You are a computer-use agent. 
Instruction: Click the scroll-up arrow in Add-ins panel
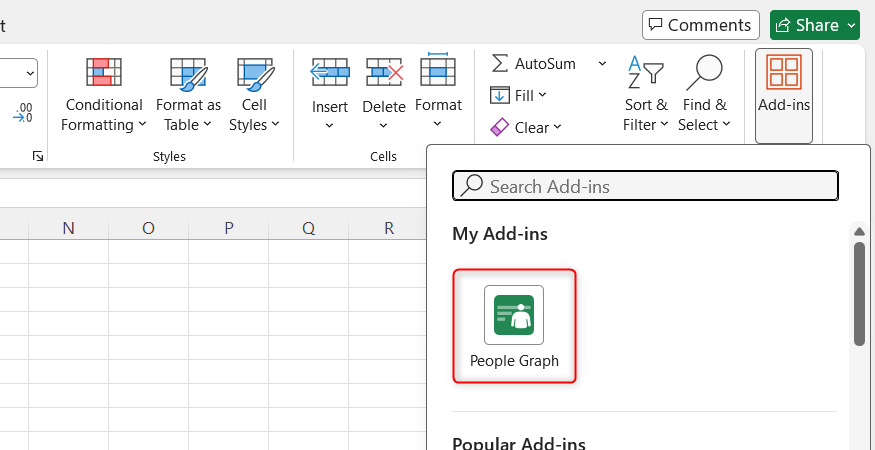click(x=859, y=231)
